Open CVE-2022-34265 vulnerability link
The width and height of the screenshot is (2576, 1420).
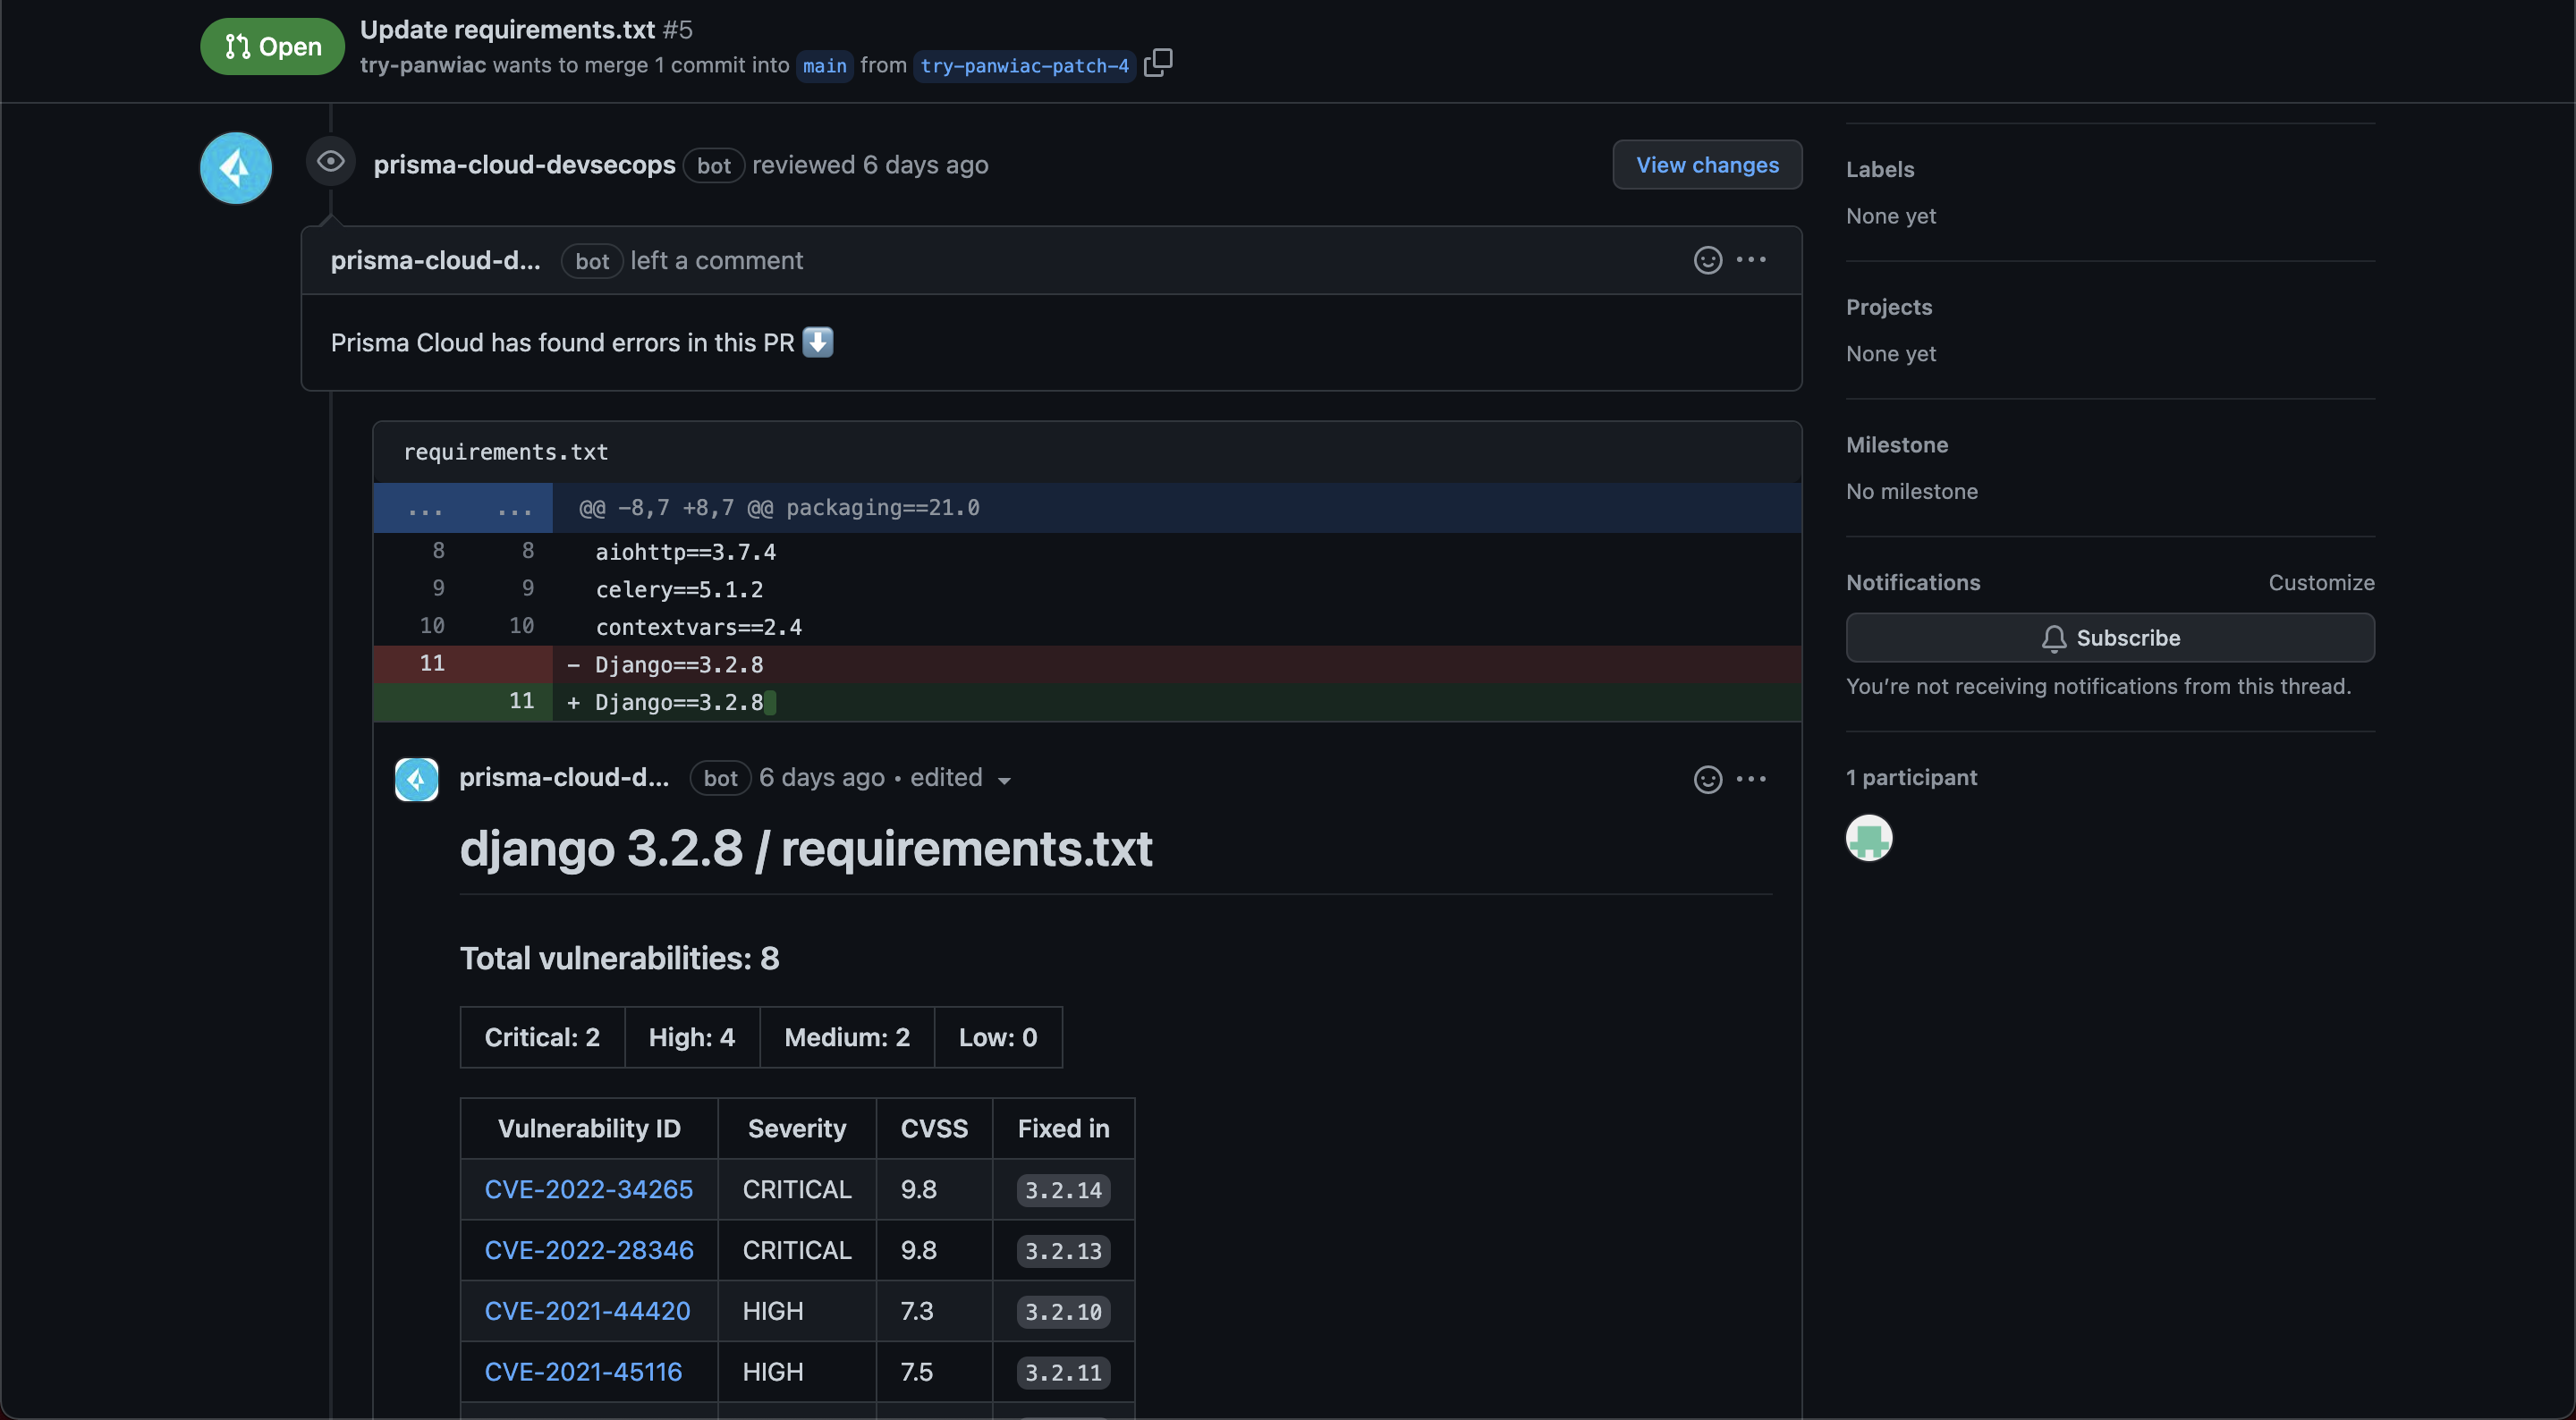pyautogui.click(x=588, y=1189)
